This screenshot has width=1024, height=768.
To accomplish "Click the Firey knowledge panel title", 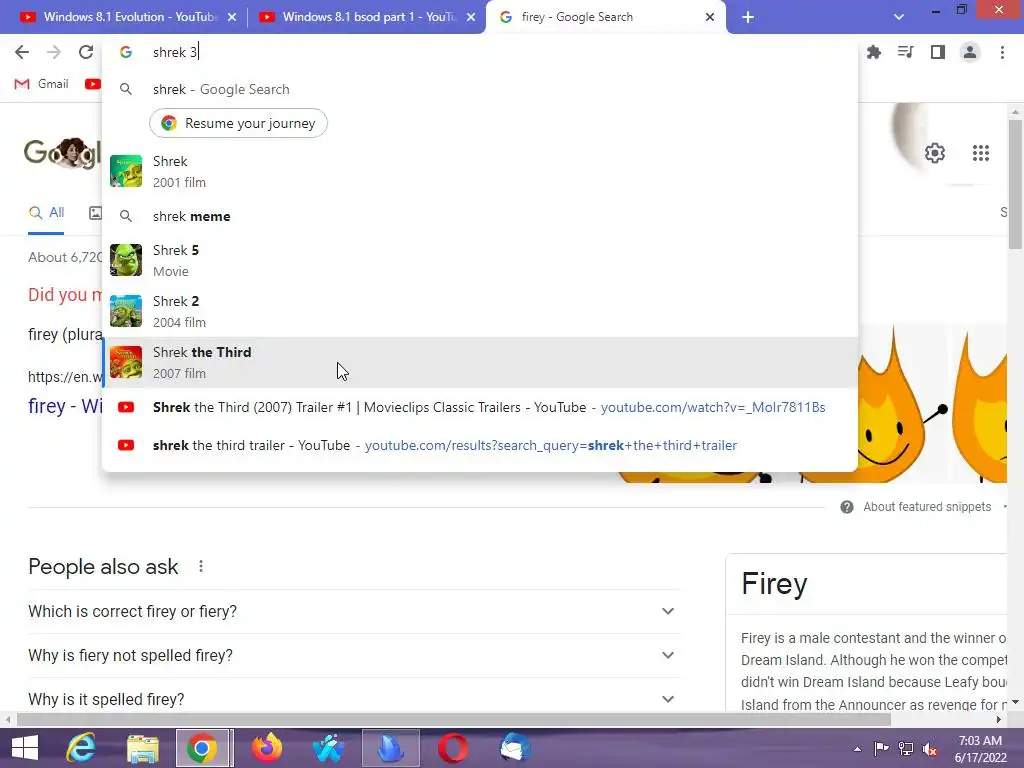I will (x=774, y=583).
